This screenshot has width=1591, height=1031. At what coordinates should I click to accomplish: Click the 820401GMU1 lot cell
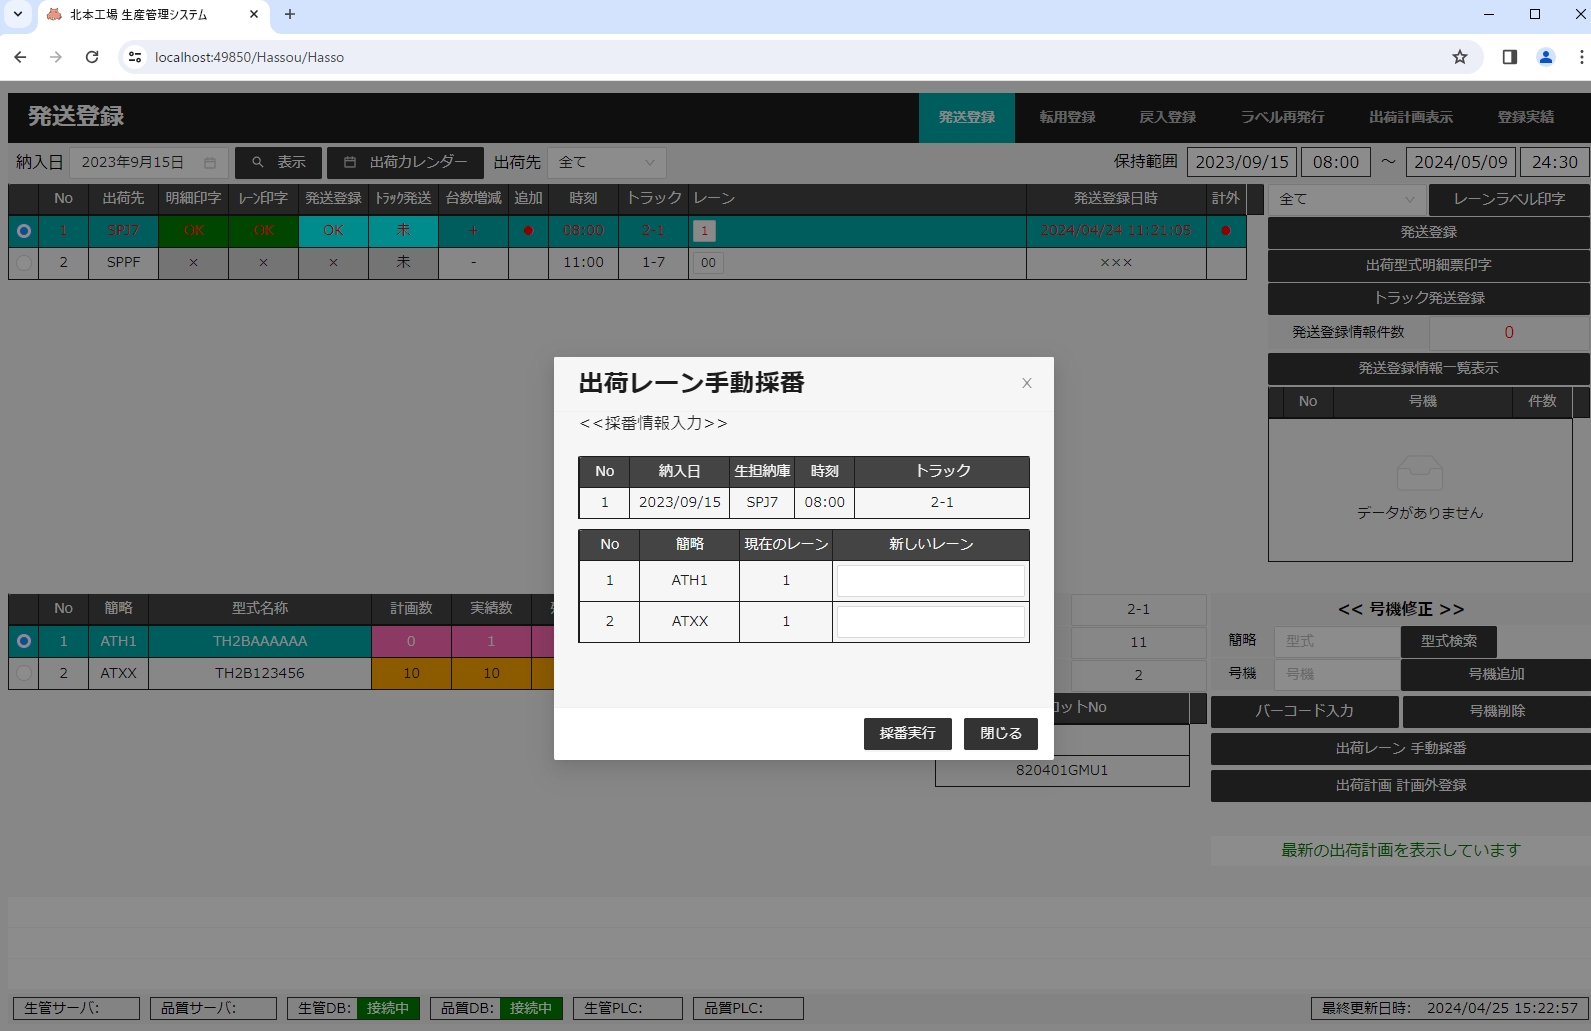tap(1062, 771)
